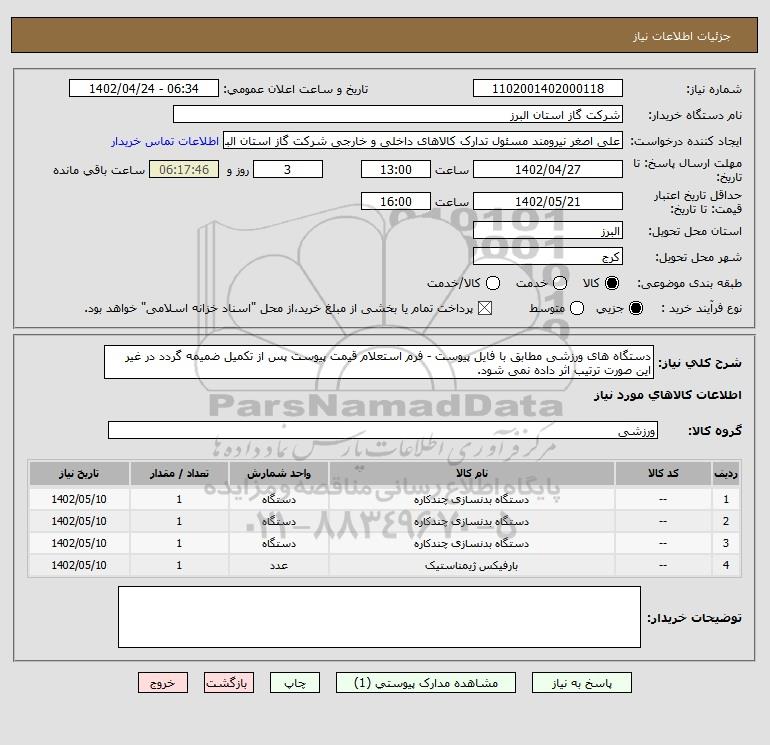Click the remaining days field showing 3

[x=288, y=170]
